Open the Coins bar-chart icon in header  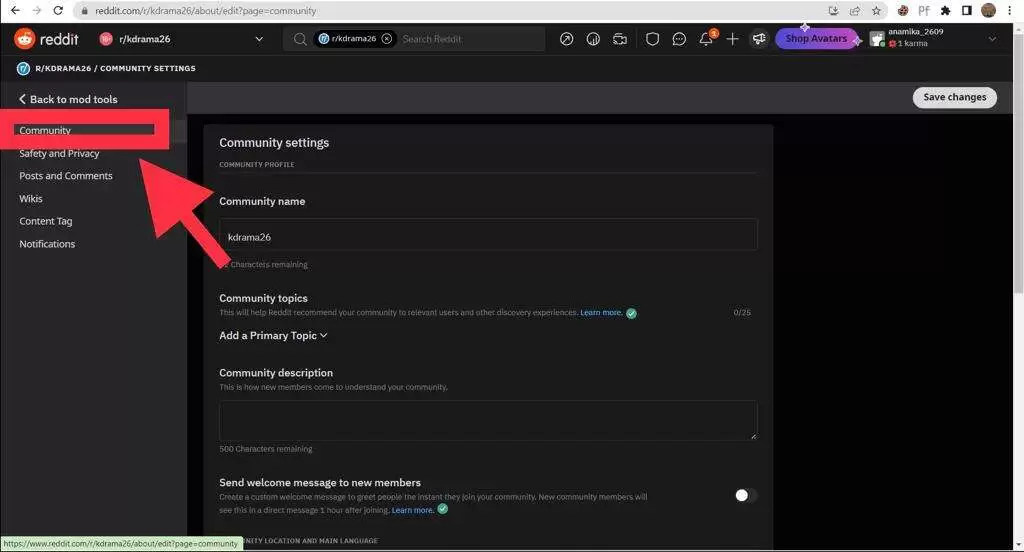593,39
